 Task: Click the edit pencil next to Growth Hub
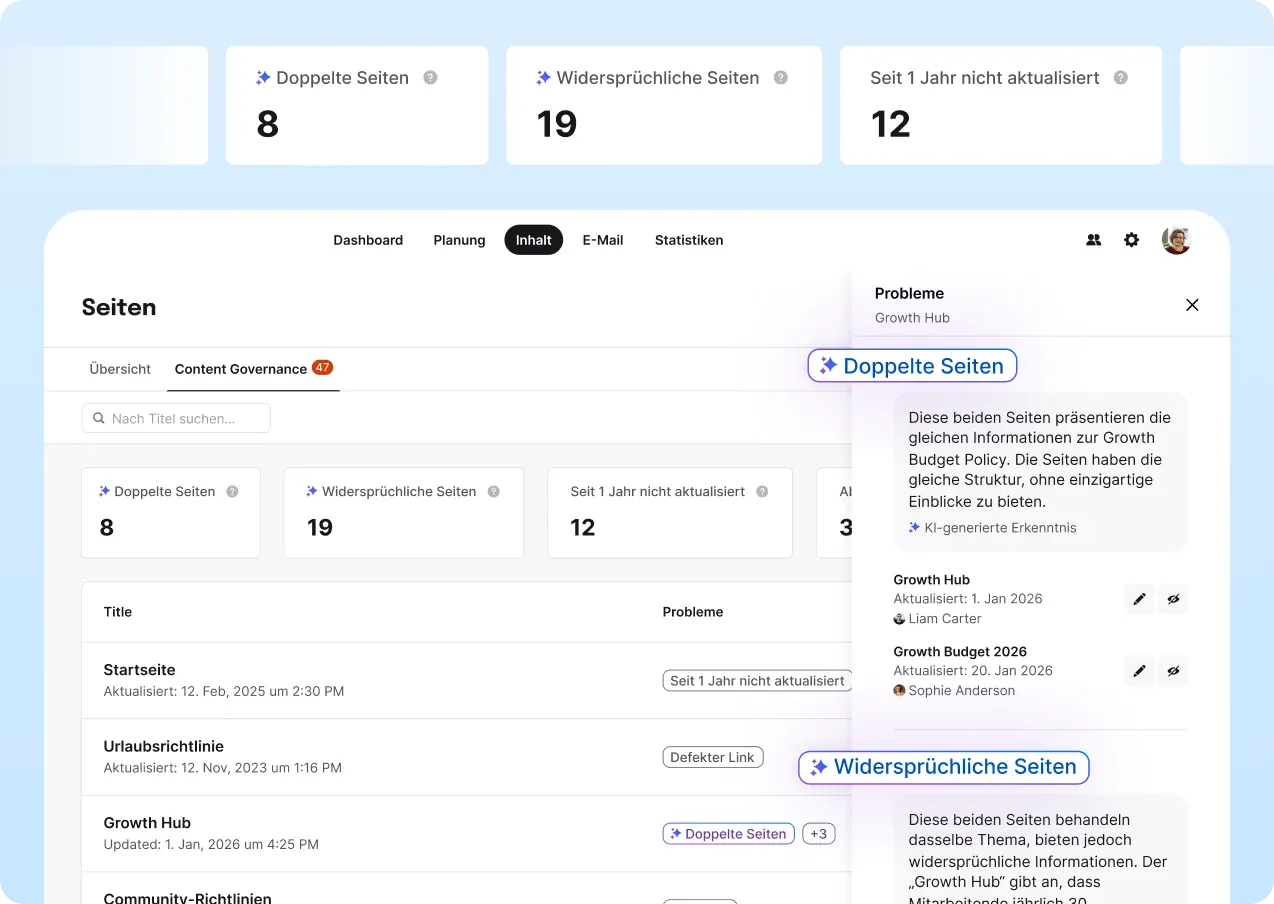click(x=1139, y=599)
